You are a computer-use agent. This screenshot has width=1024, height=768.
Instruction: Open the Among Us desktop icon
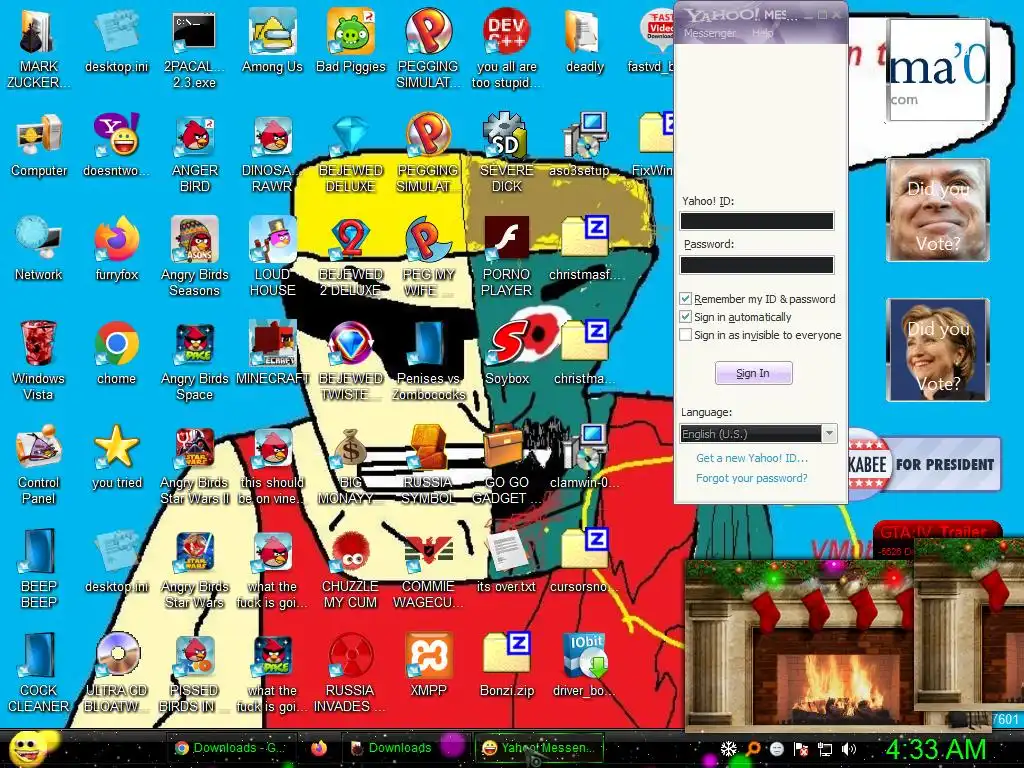pos(272,39)
